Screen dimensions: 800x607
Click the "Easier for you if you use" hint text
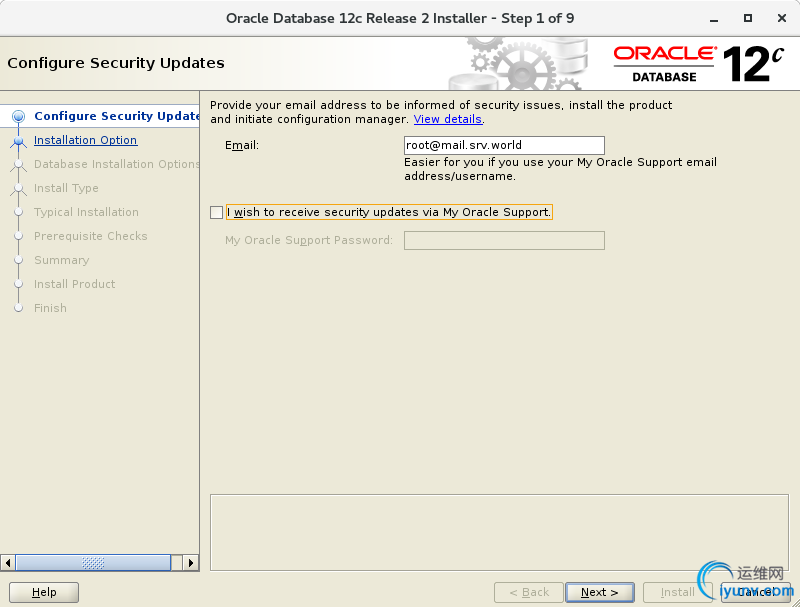(560, 169)
